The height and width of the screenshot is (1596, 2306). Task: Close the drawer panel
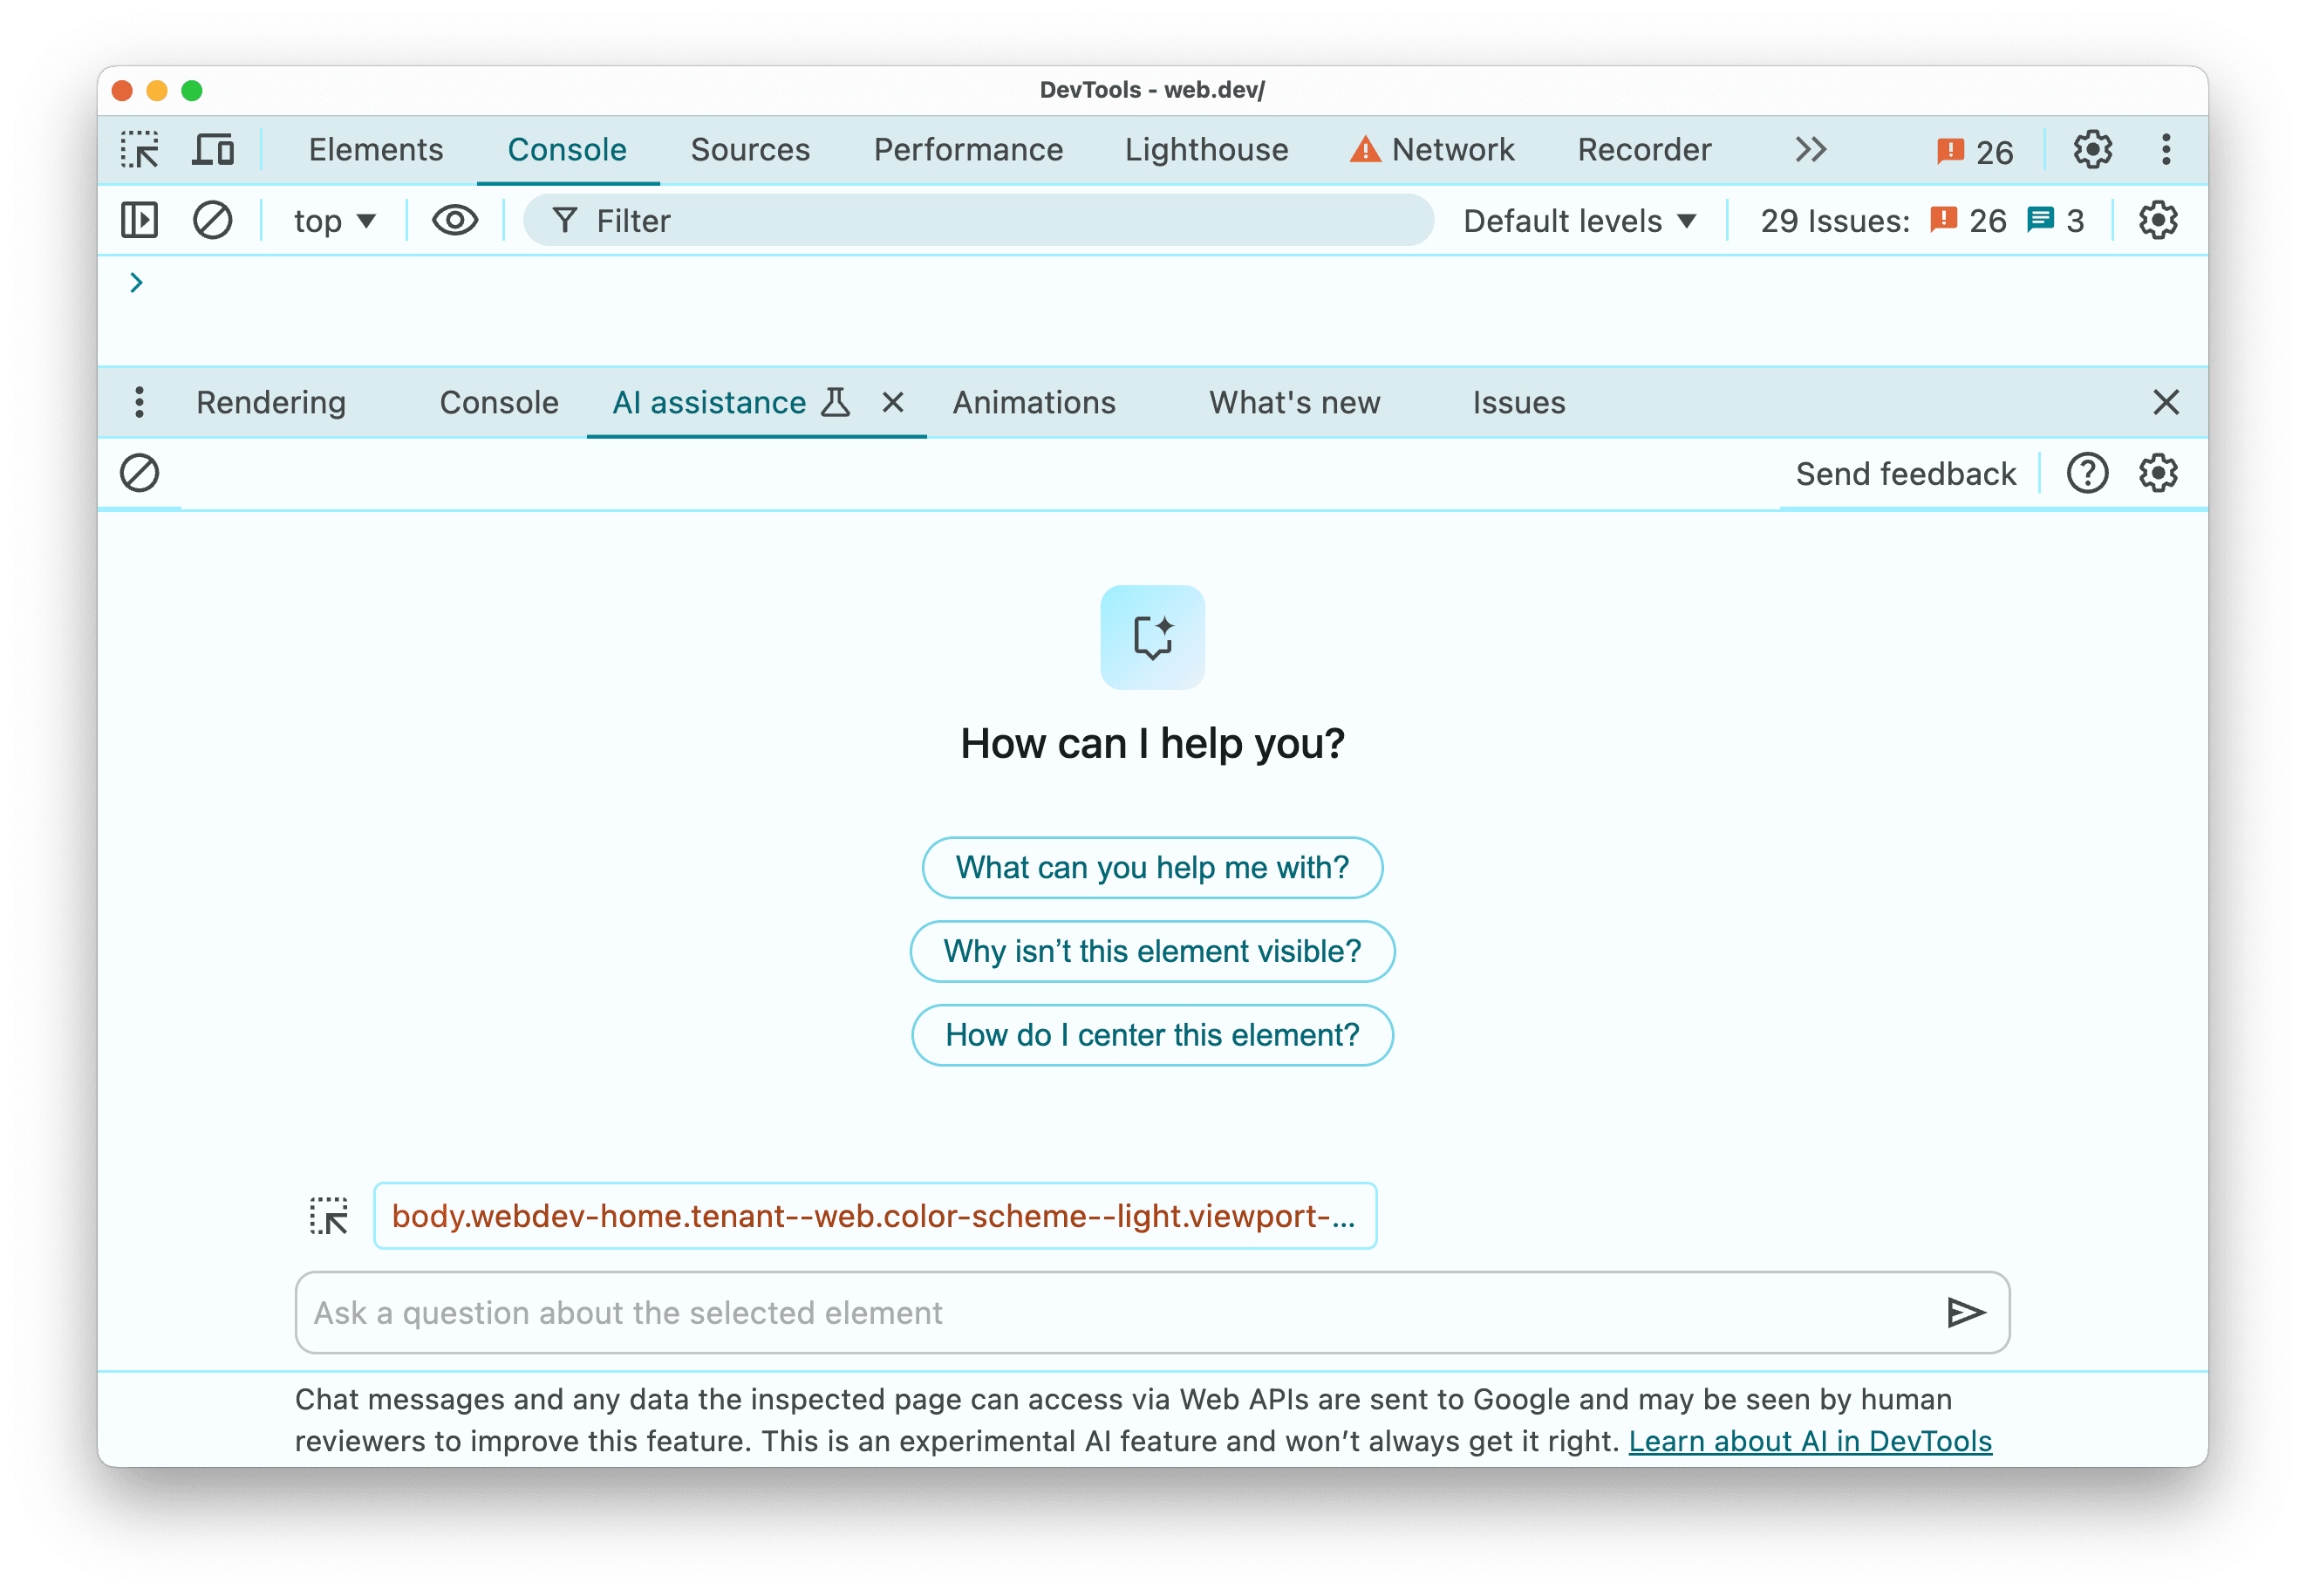2165,402
